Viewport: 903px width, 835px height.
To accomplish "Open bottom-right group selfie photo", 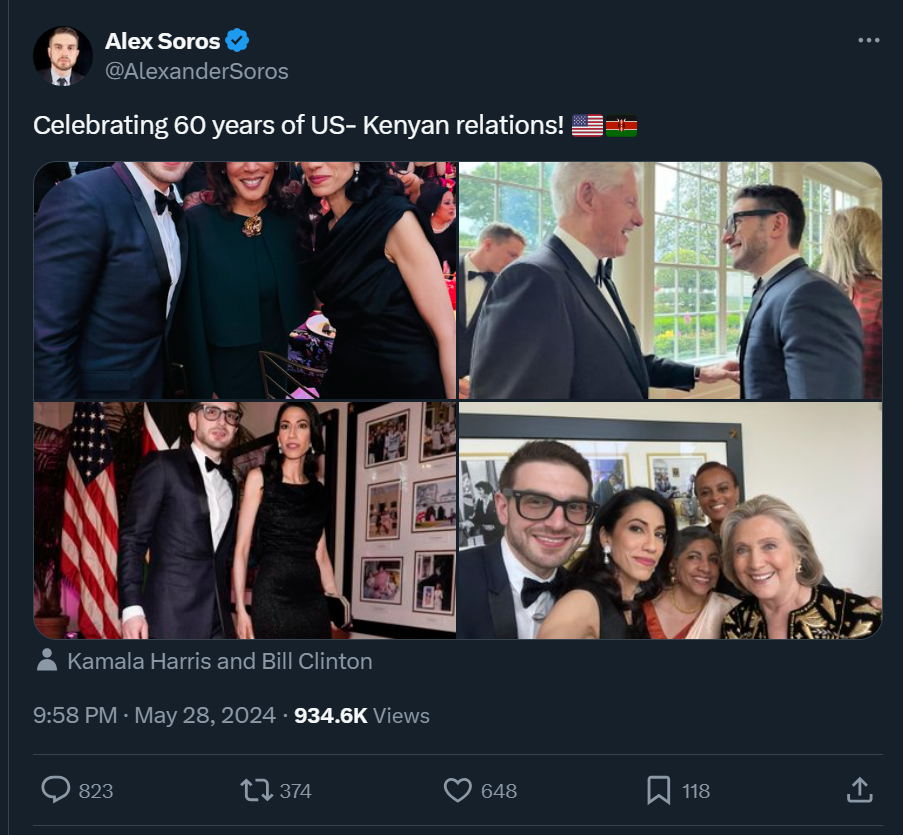I will [670, 520].
